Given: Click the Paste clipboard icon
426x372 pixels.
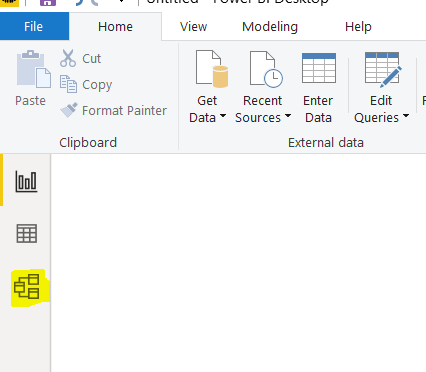Looking at the screenshot, I should tap(33, 69).
